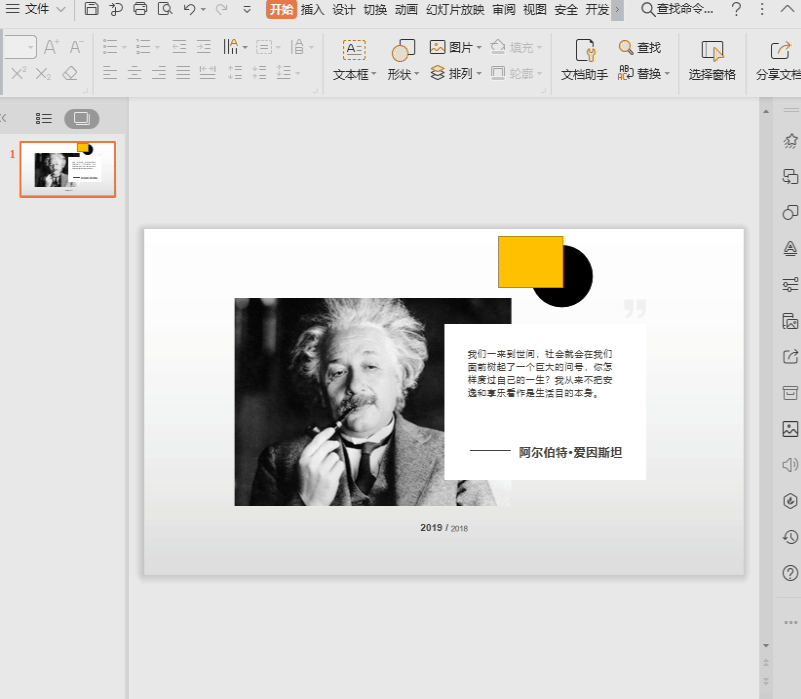Click the Print icon in top toolbar

point(140,9)
